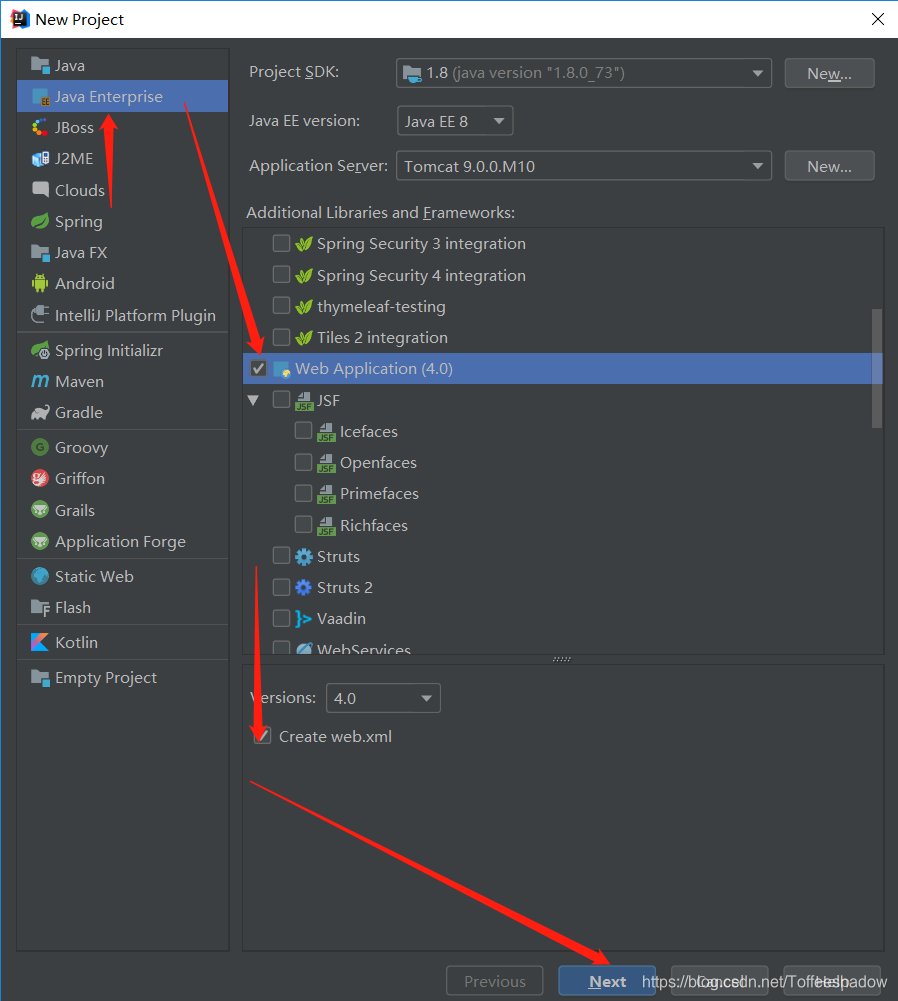
Task: Check the JSF checkbox
Action: [x=281, y=400]
